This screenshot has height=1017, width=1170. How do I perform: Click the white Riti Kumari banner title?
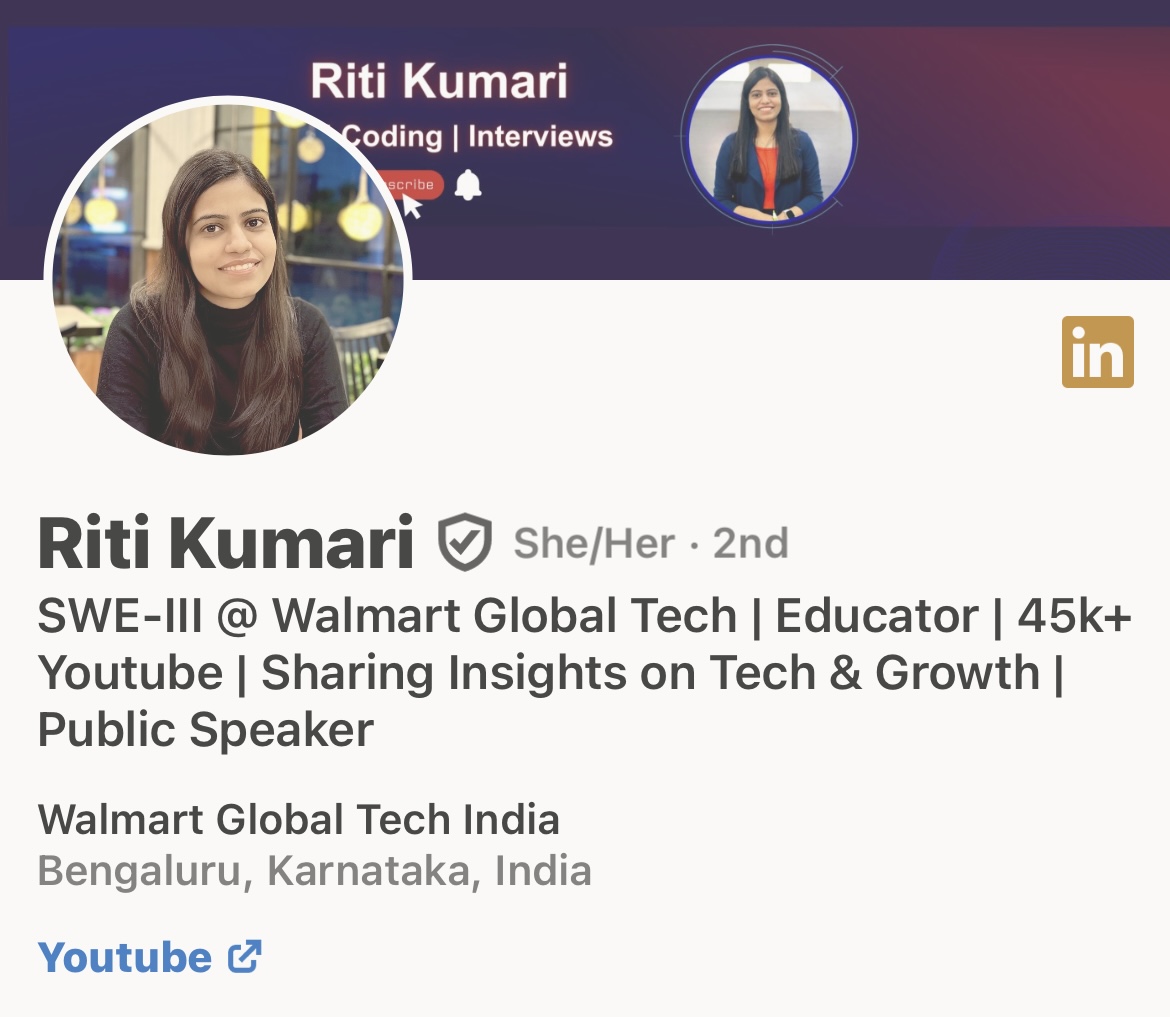439,81
